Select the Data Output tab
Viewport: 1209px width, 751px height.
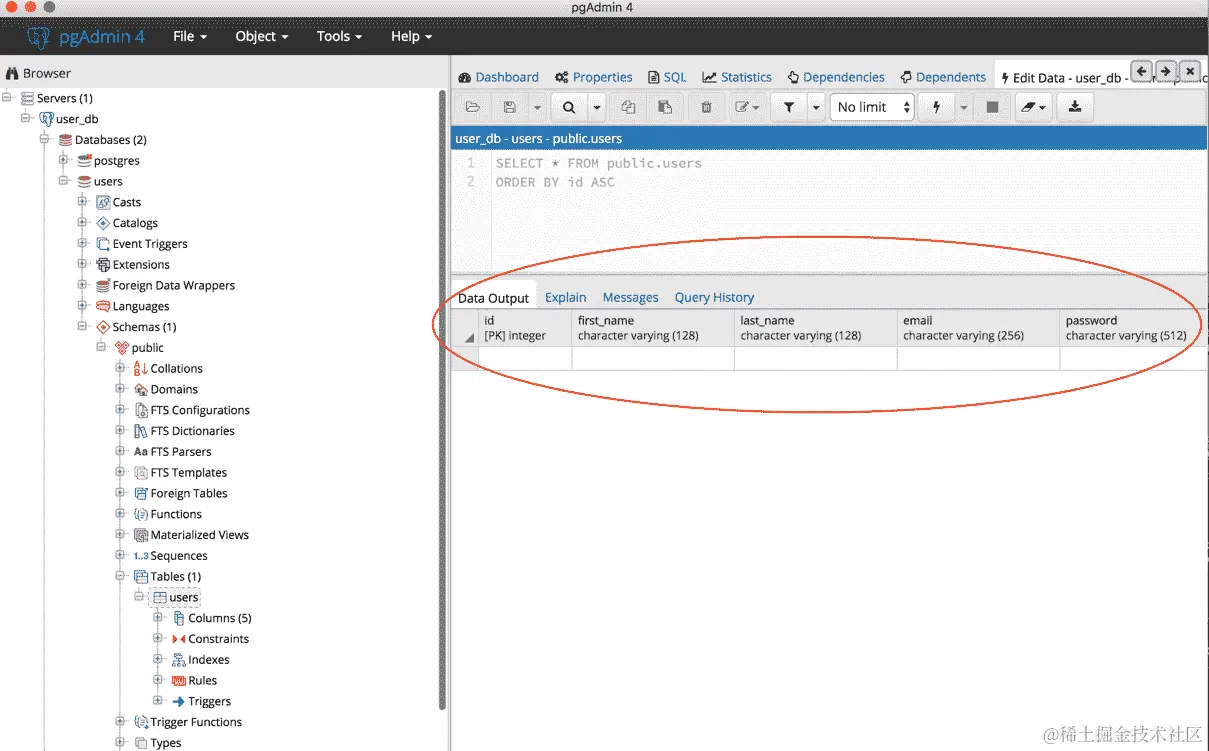(x=493, y=298)
